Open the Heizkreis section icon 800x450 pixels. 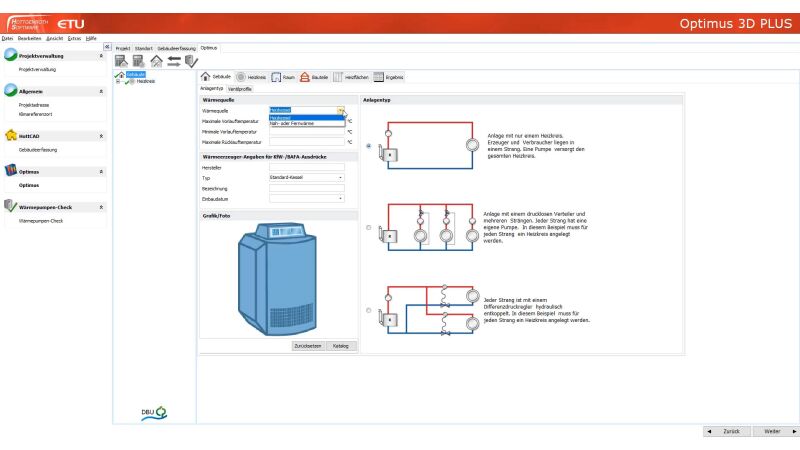point(240,76)
